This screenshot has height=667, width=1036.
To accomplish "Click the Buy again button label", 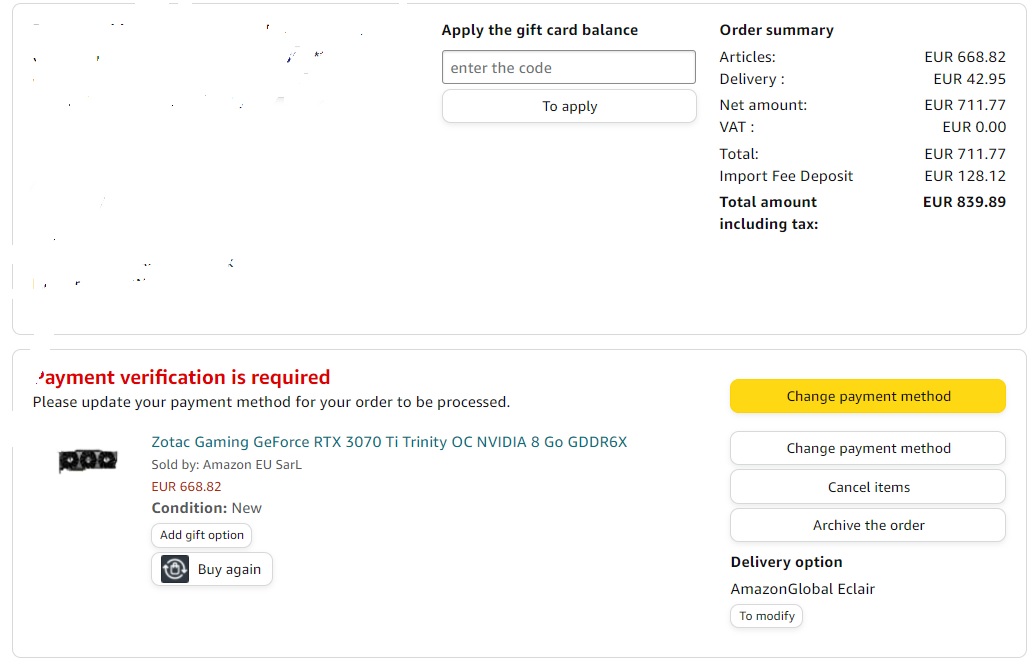I will click(x=229, y=569).
